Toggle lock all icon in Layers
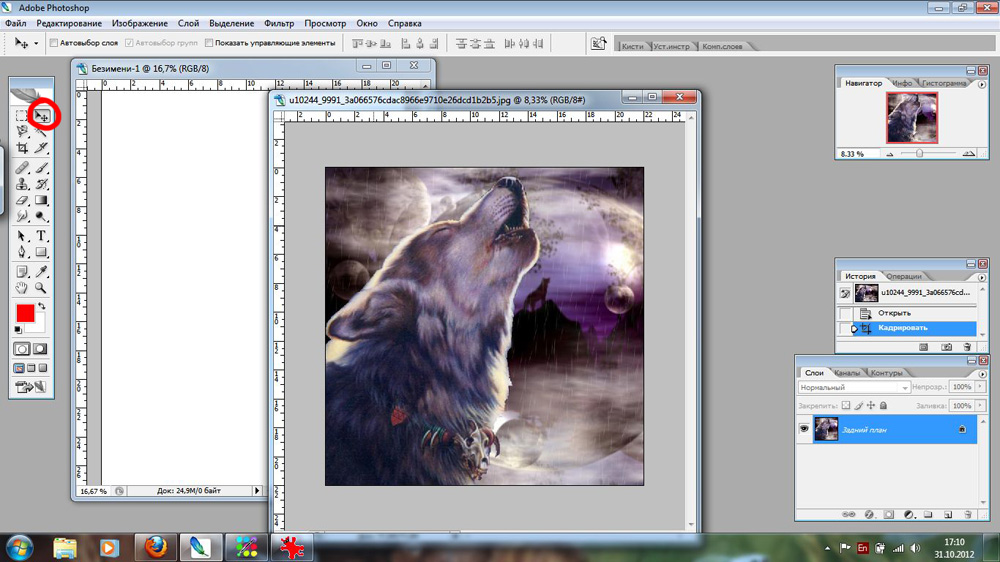 (x=883, y=405)
